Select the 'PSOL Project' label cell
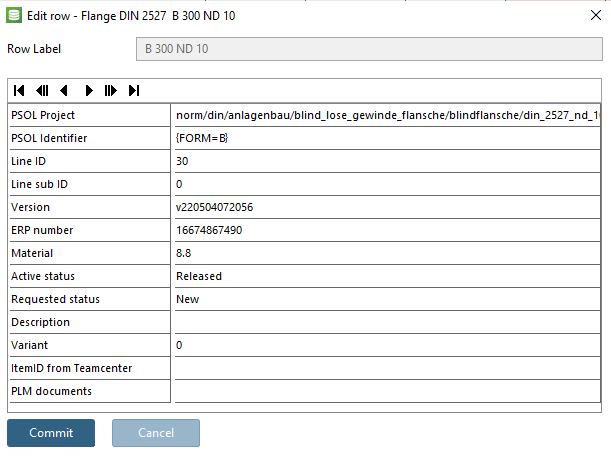 click(90, 115)
